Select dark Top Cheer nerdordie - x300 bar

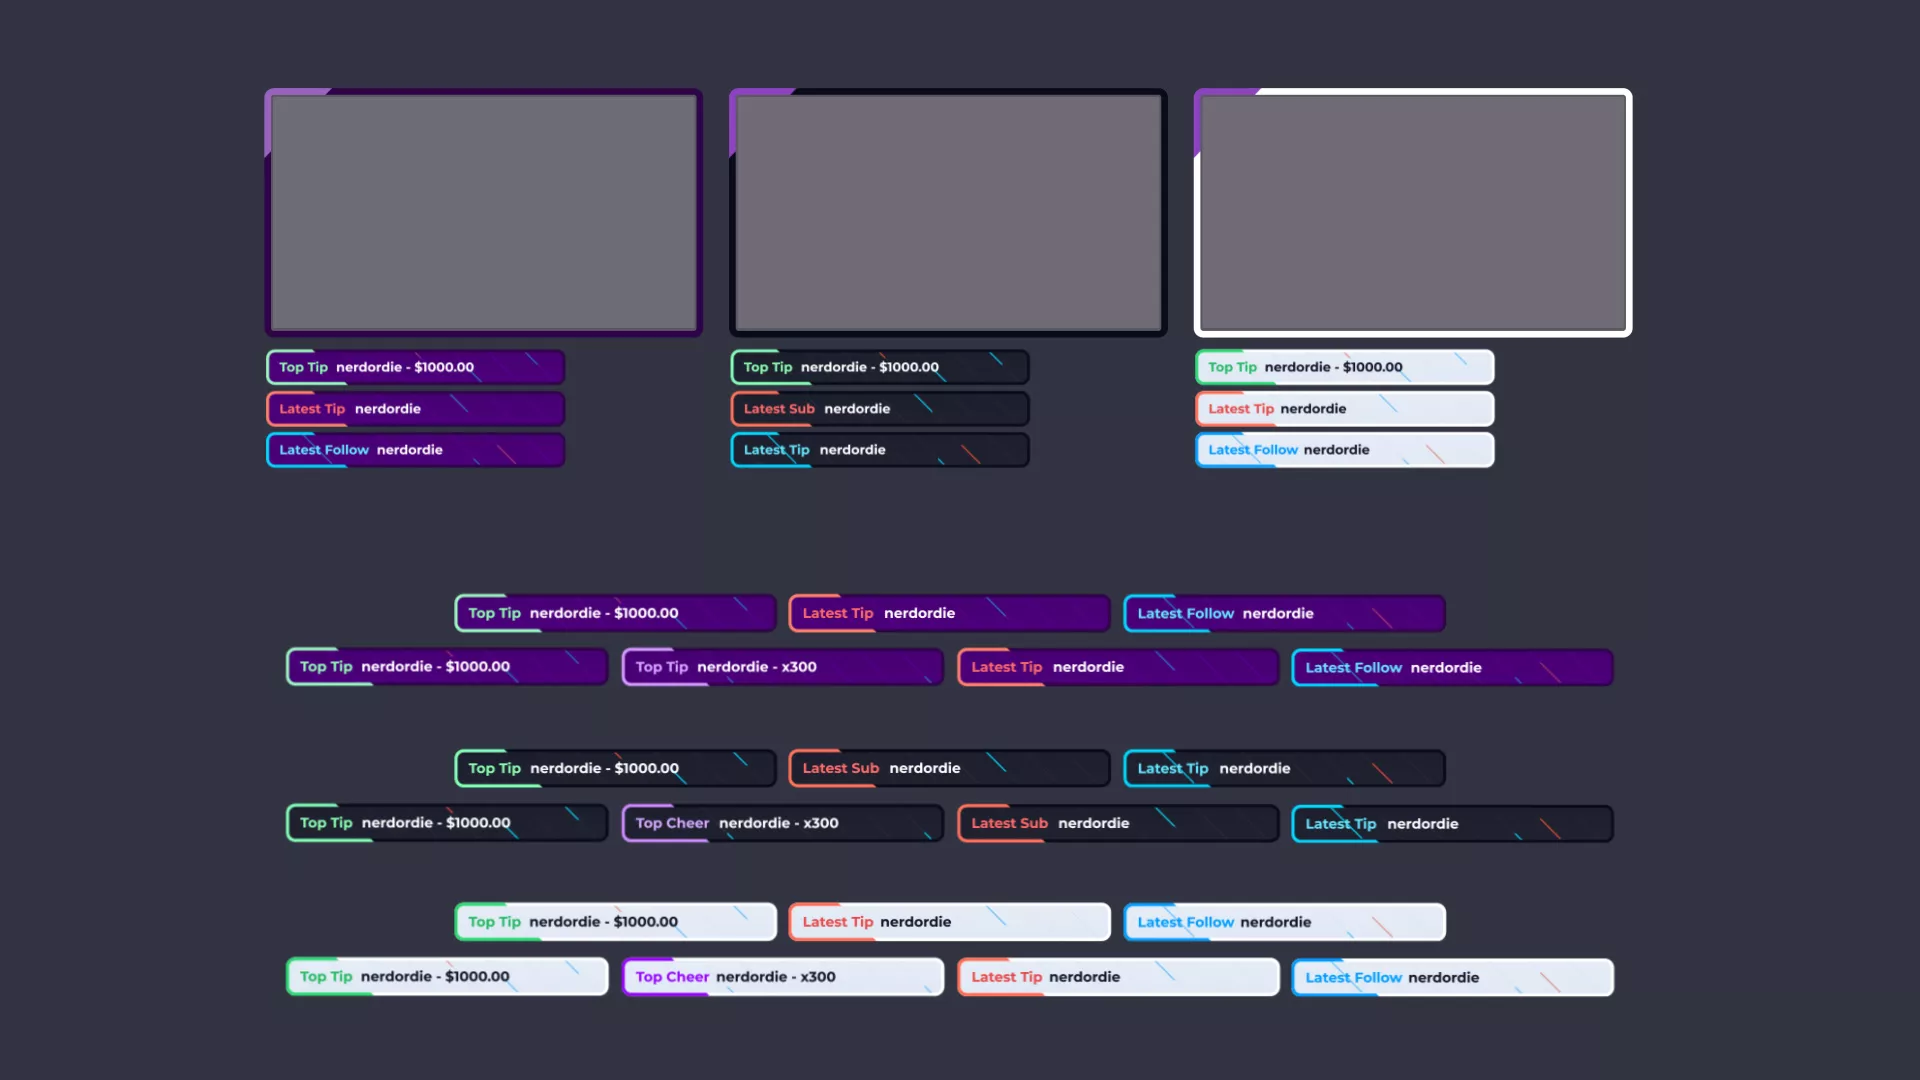(782, 823)
